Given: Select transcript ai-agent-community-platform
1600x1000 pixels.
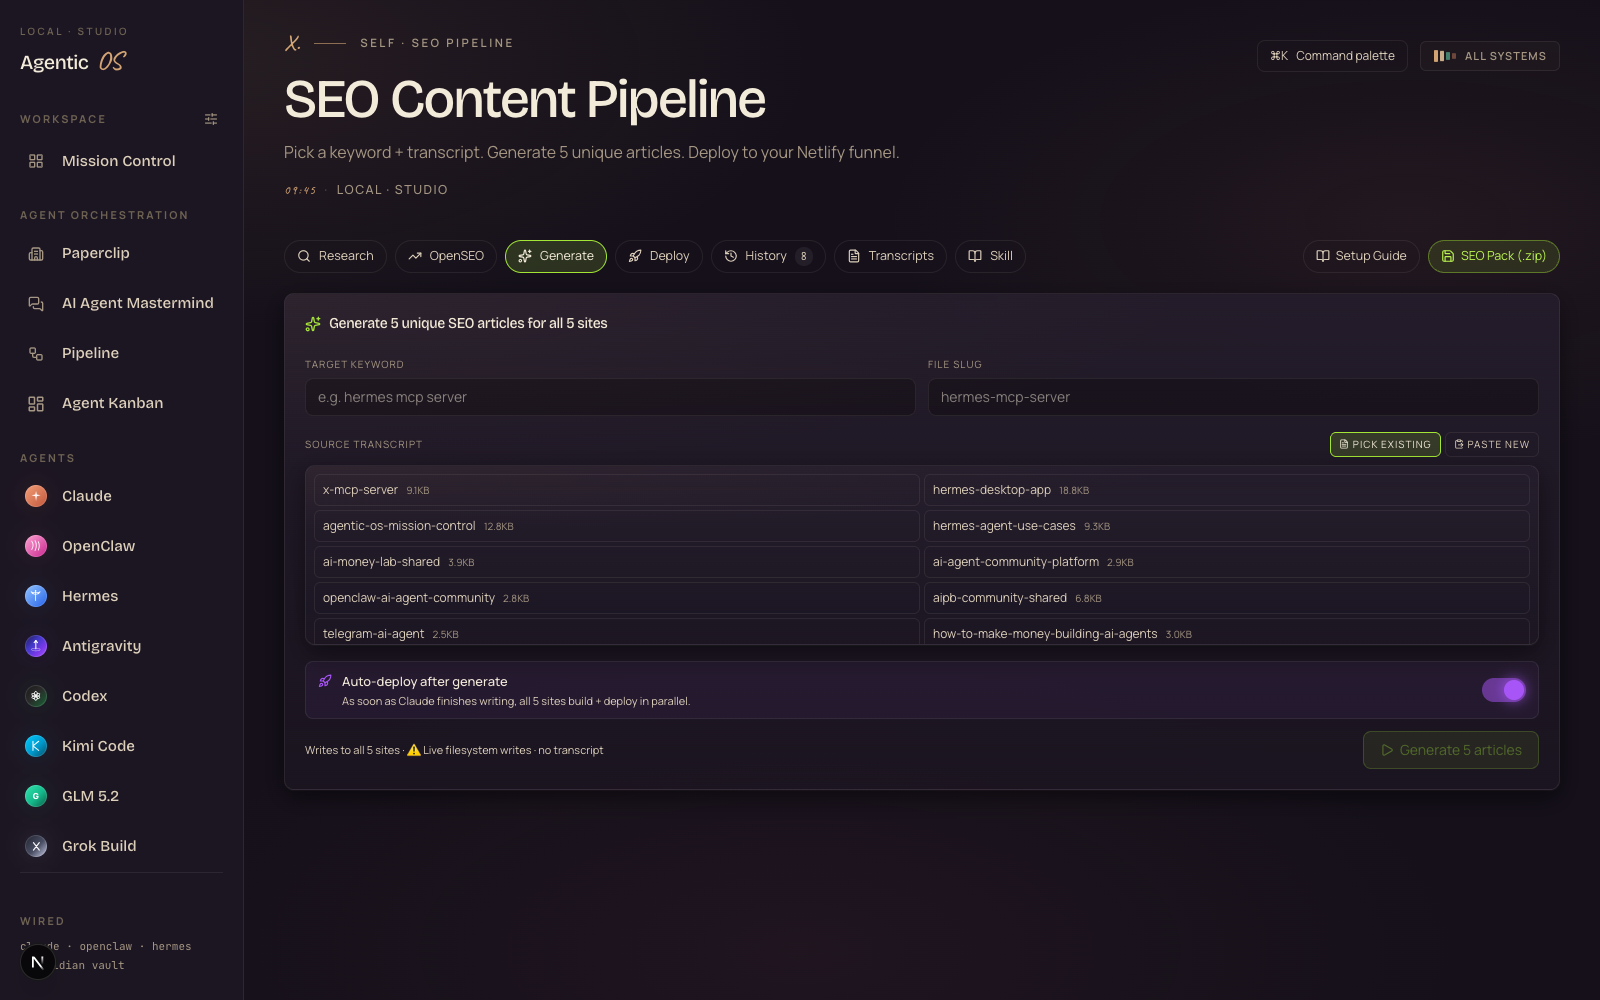Looking at the screenshot, I should [1227, 562].
